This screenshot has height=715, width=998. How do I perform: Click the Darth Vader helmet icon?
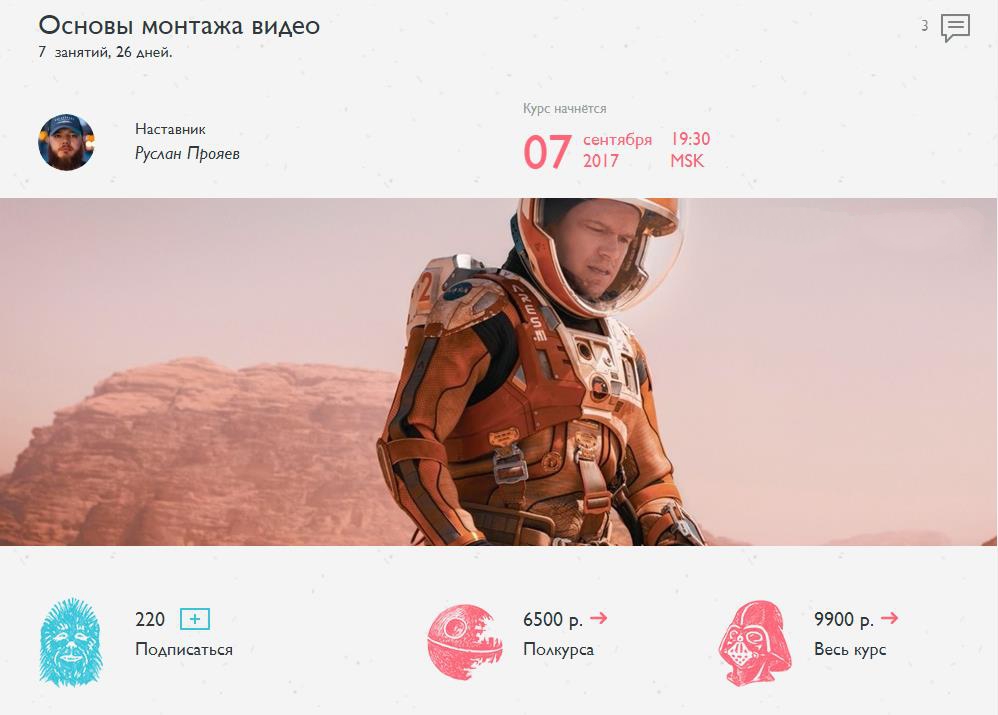pos(755,643)
